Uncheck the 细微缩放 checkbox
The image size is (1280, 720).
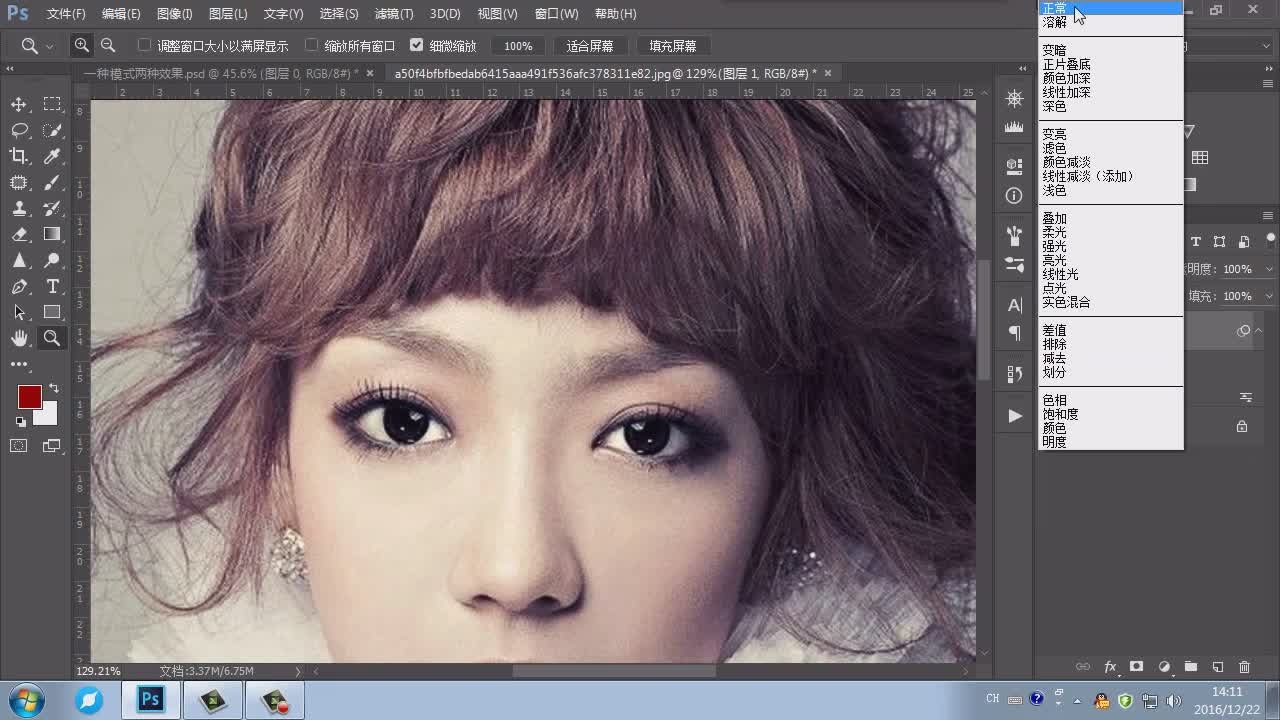pyautogui.click(x=417, y=45)
